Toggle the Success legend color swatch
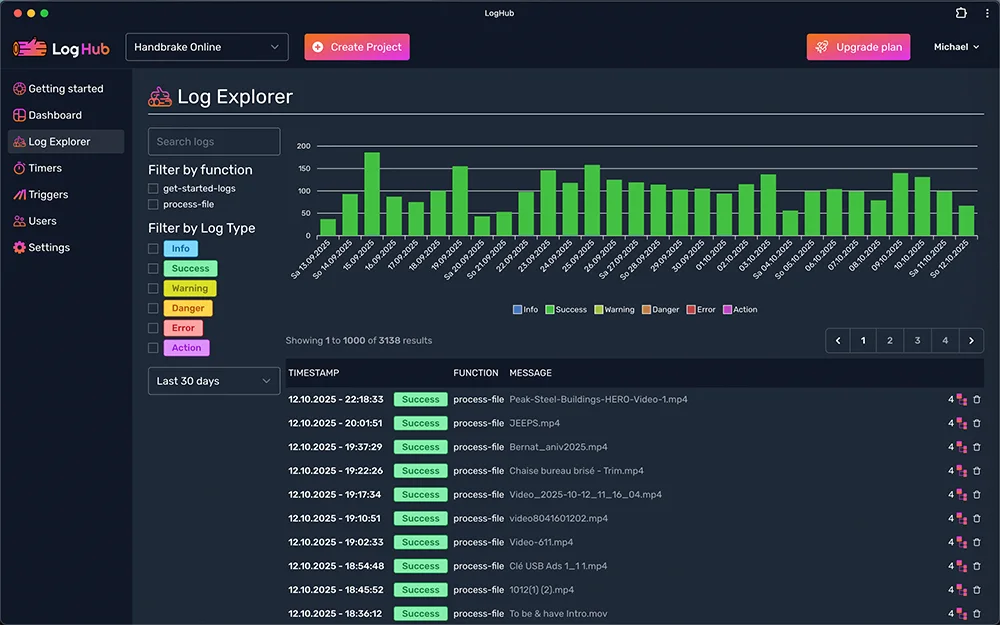This screenshot has height=625, width=1000. (549, 310)
